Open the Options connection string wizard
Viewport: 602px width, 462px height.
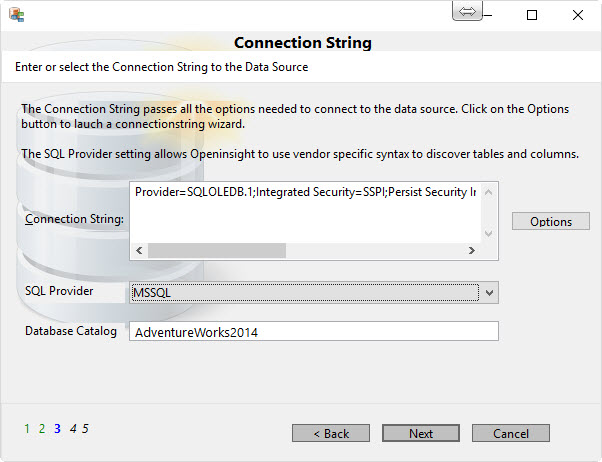point(551,222)
